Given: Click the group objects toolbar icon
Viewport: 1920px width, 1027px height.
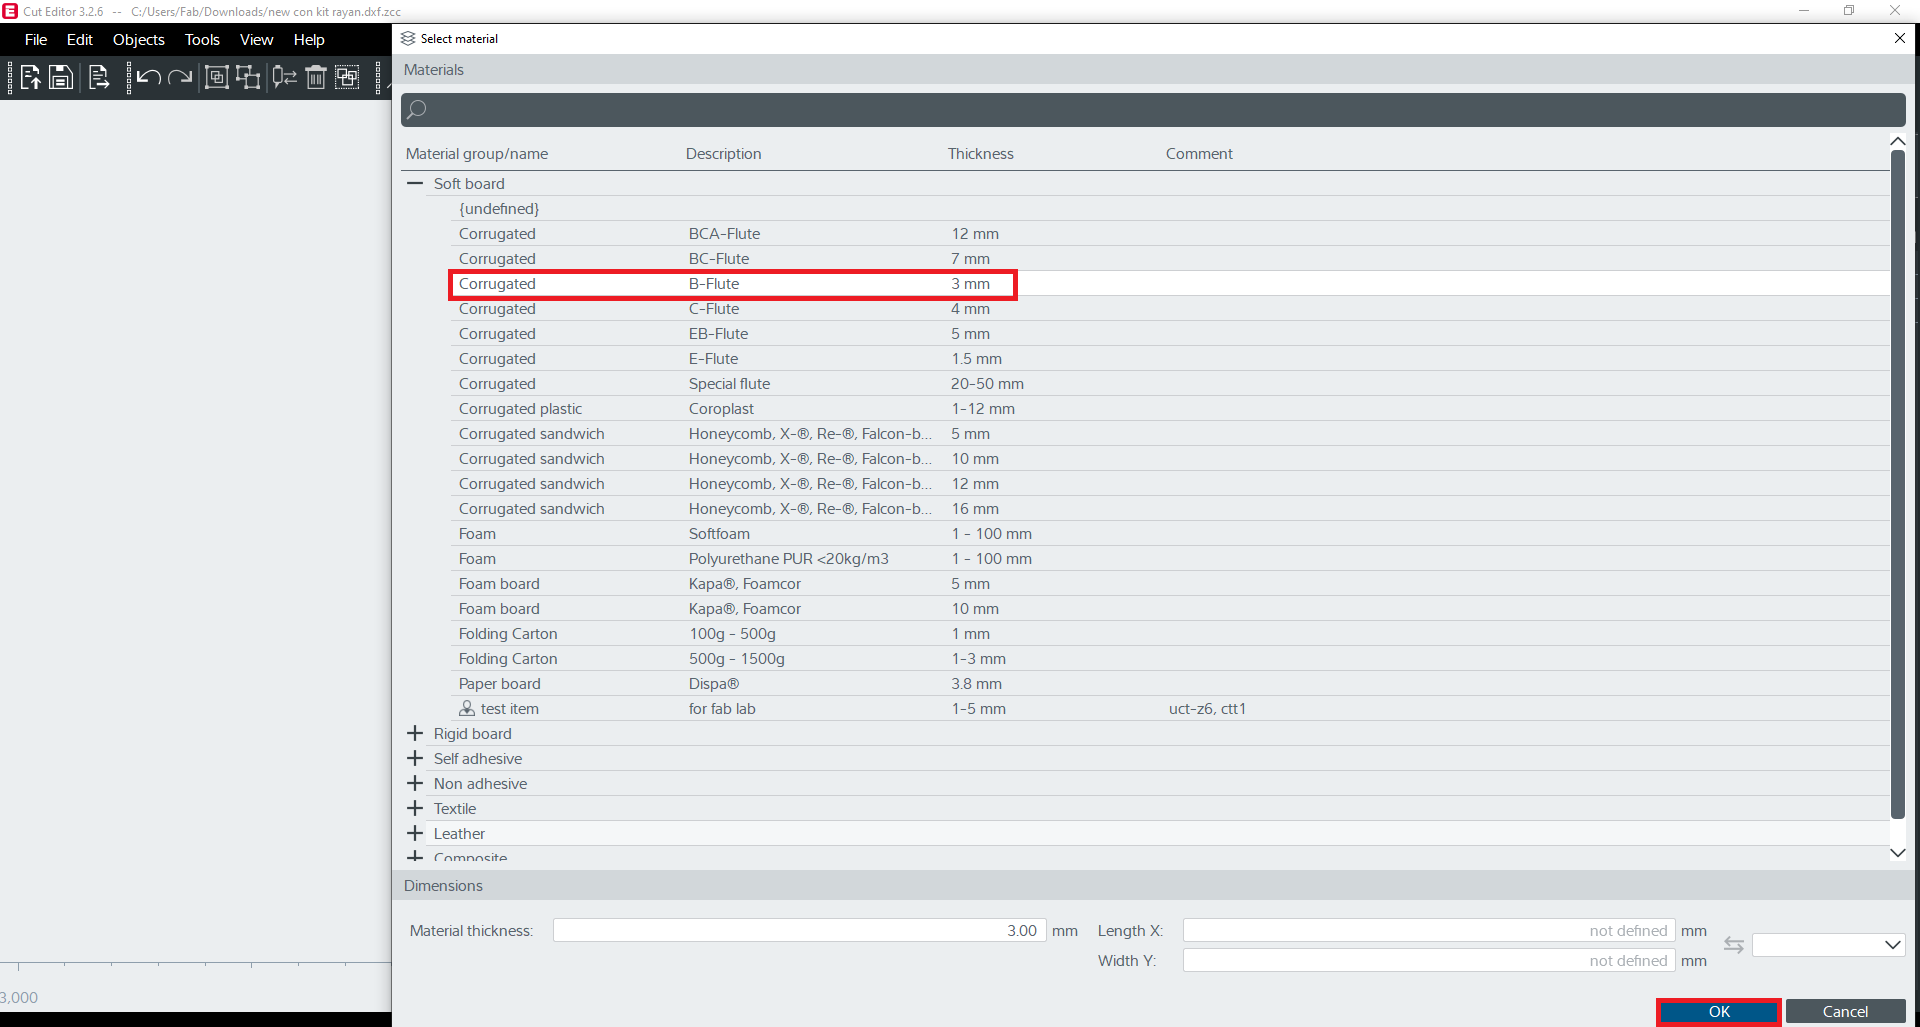Looking at the screenshot, I should click(216, 77).
